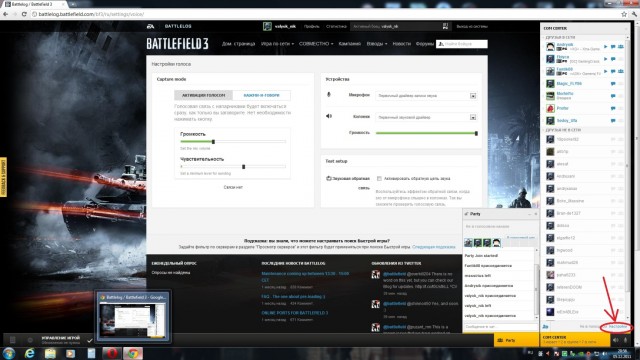
Task: Open the Windows Start menu
Action: (9, 353)
